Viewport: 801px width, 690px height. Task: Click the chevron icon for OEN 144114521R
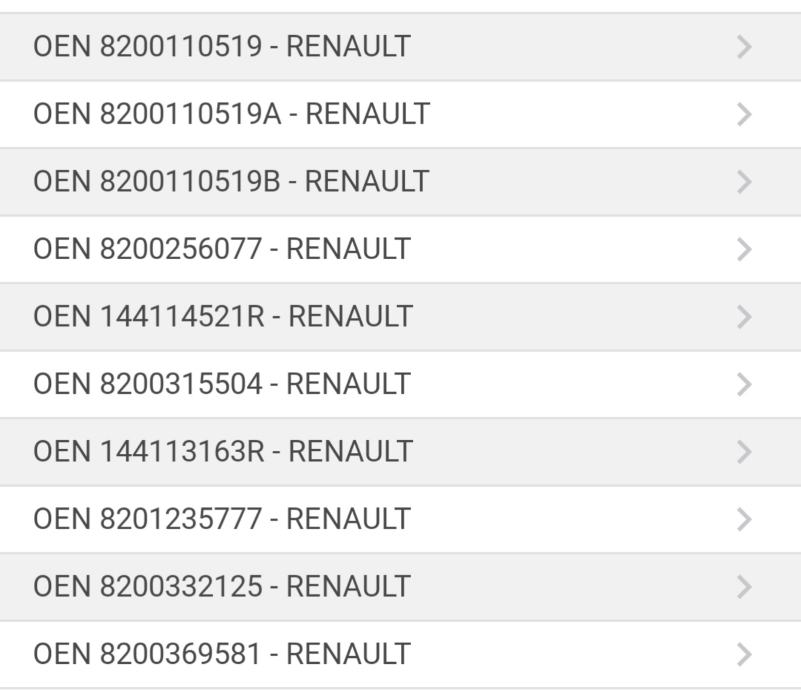pyautogui.click(x=743, y=316)
